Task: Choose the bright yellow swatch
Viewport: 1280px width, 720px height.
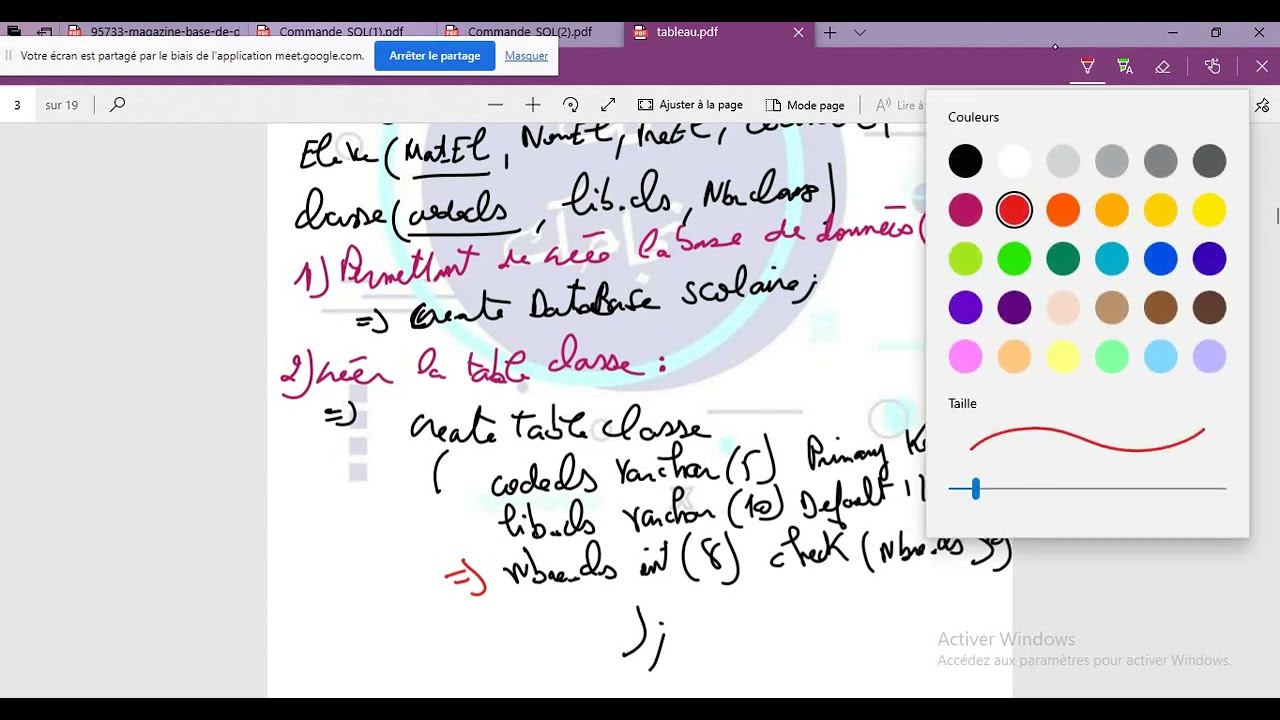Action: 1209,210
